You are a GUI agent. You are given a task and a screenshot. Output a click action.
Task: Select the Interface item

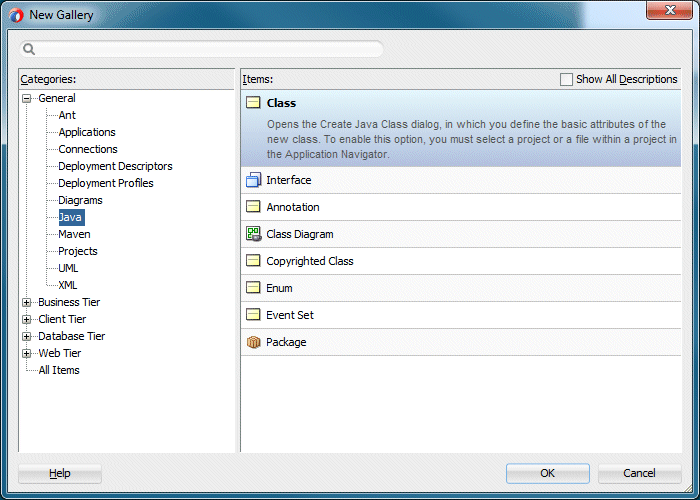[461, 180]
